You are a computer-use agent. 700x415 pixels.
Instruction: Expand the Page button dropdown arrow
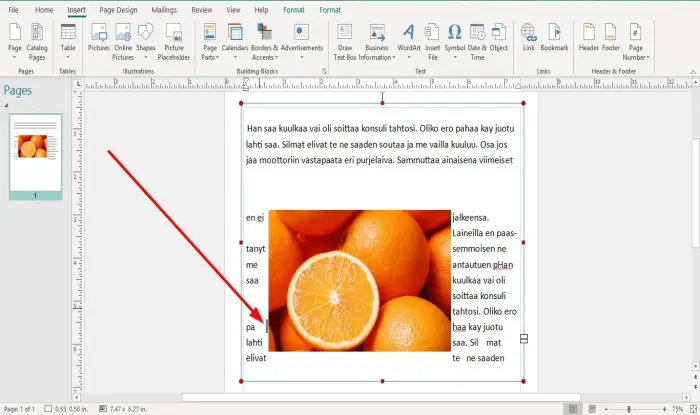(x=15, y=57)
